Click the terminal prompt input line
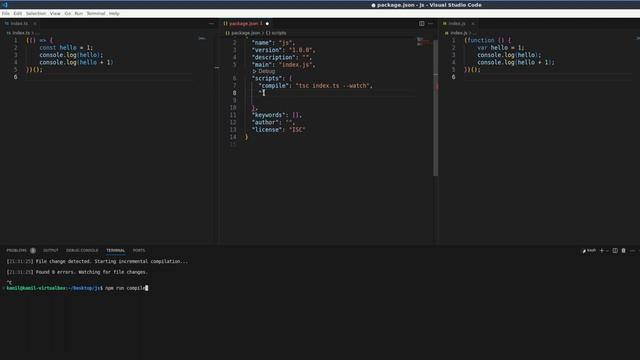Image resolution: width=640 pixels, height=360 pixels. (77, 288)
